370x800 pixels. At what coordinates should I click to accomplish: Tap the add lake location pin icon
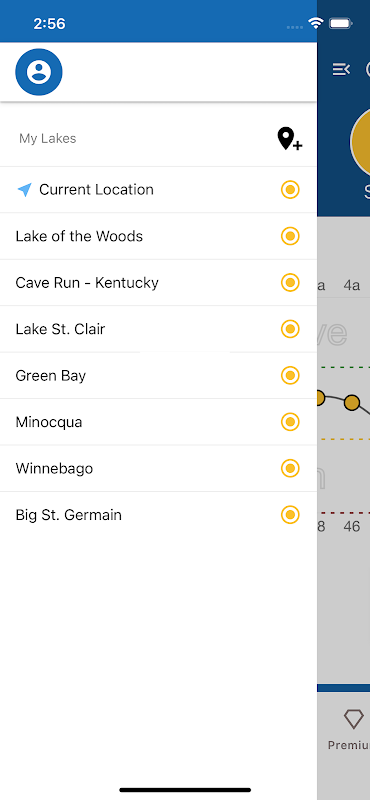[289, 139]
